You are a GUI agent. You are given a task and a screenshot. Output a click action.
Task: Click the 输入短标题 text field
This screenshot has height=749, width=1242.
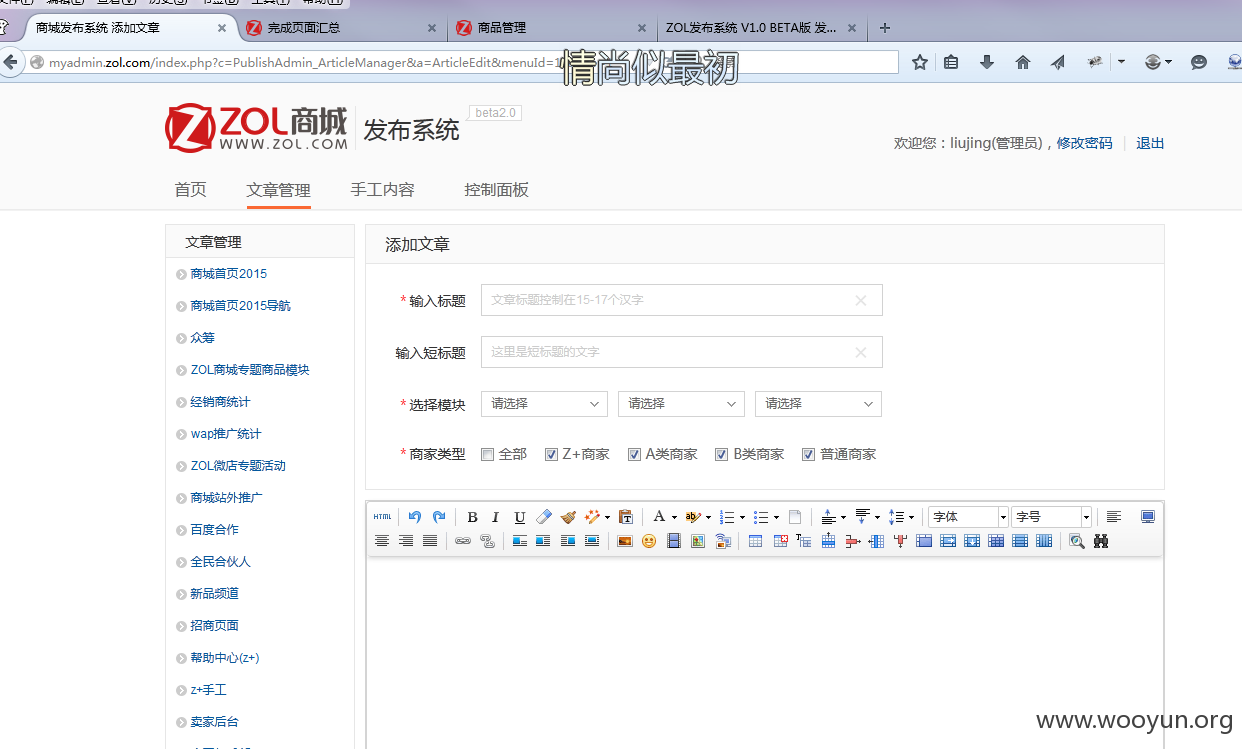(x=681, y=352)
